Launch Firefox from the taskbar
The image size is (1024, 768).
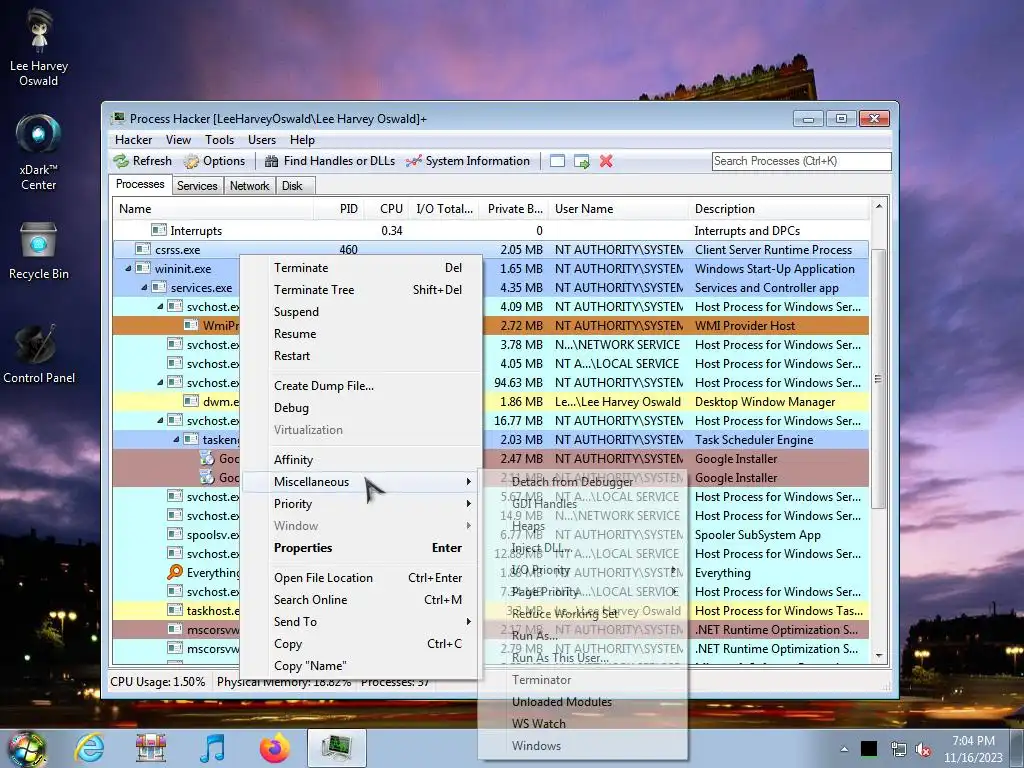[274, 748]
